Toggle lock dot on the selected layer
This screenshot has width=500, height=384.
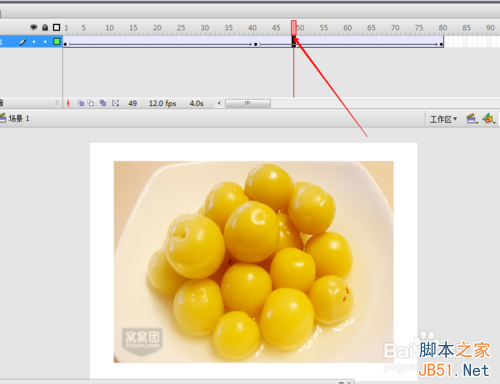[x=45, y=42]
